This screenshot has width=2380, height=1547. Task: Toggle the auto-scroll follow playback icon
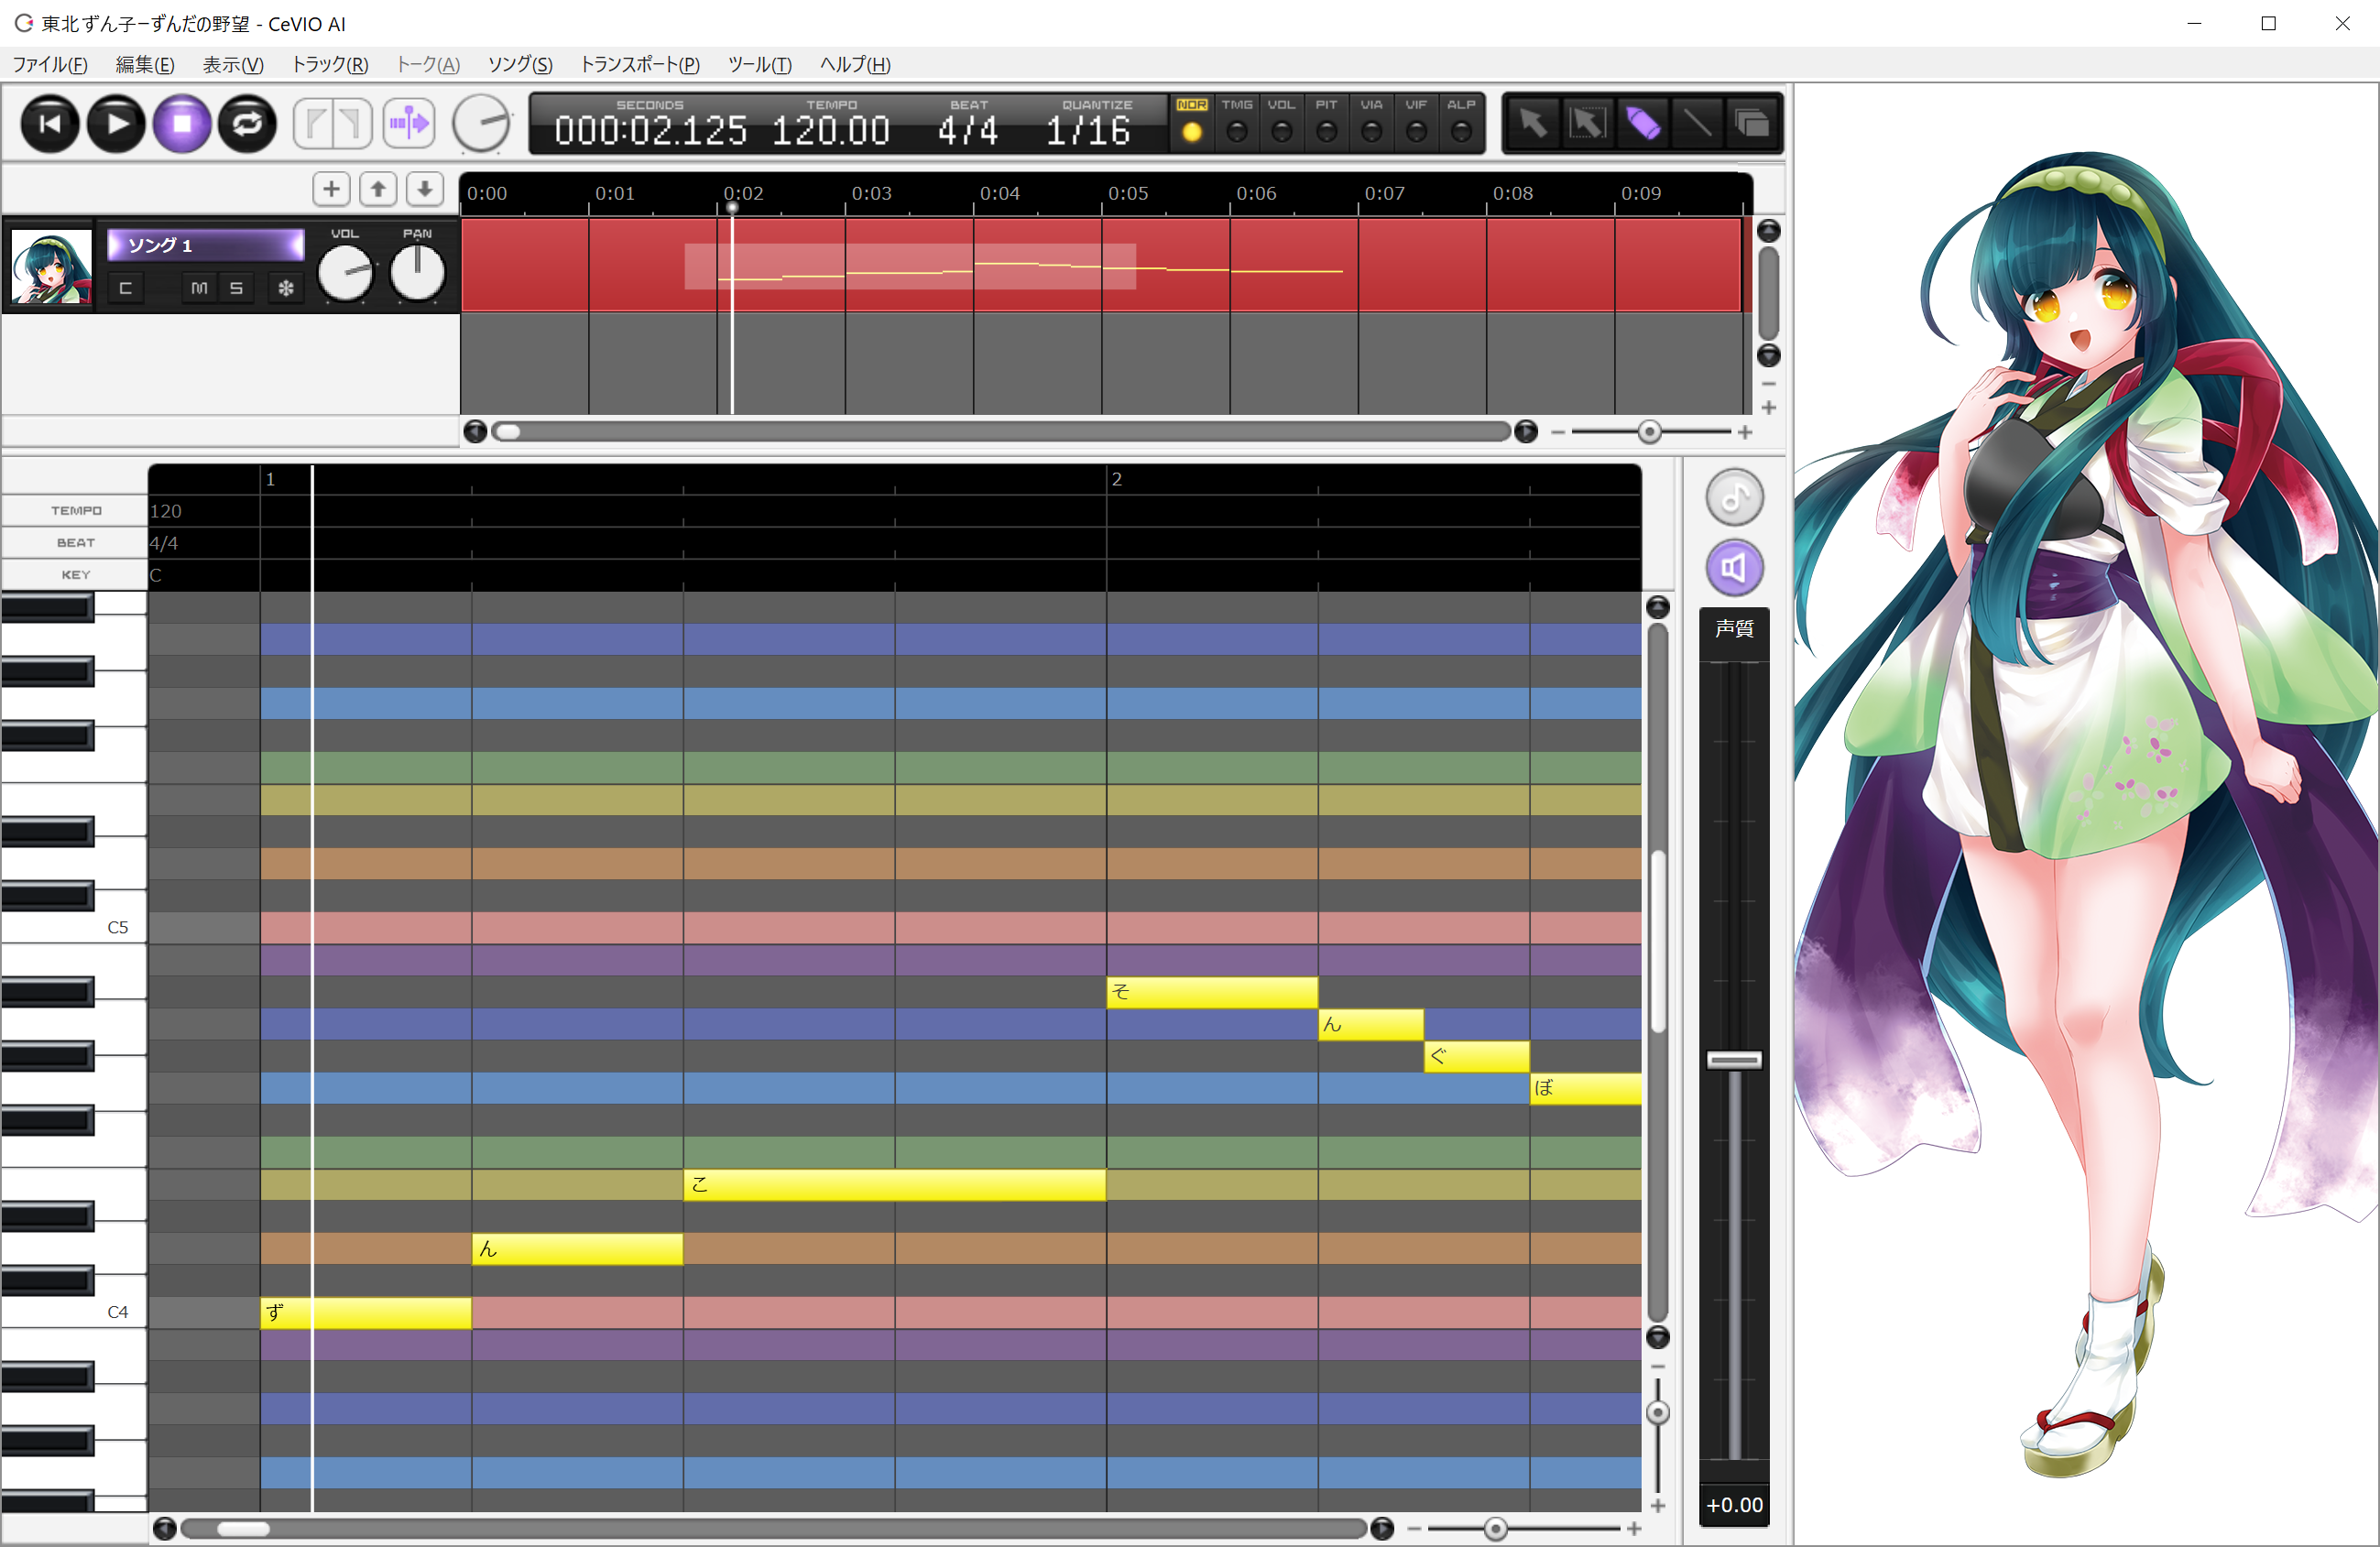[409, 124]
